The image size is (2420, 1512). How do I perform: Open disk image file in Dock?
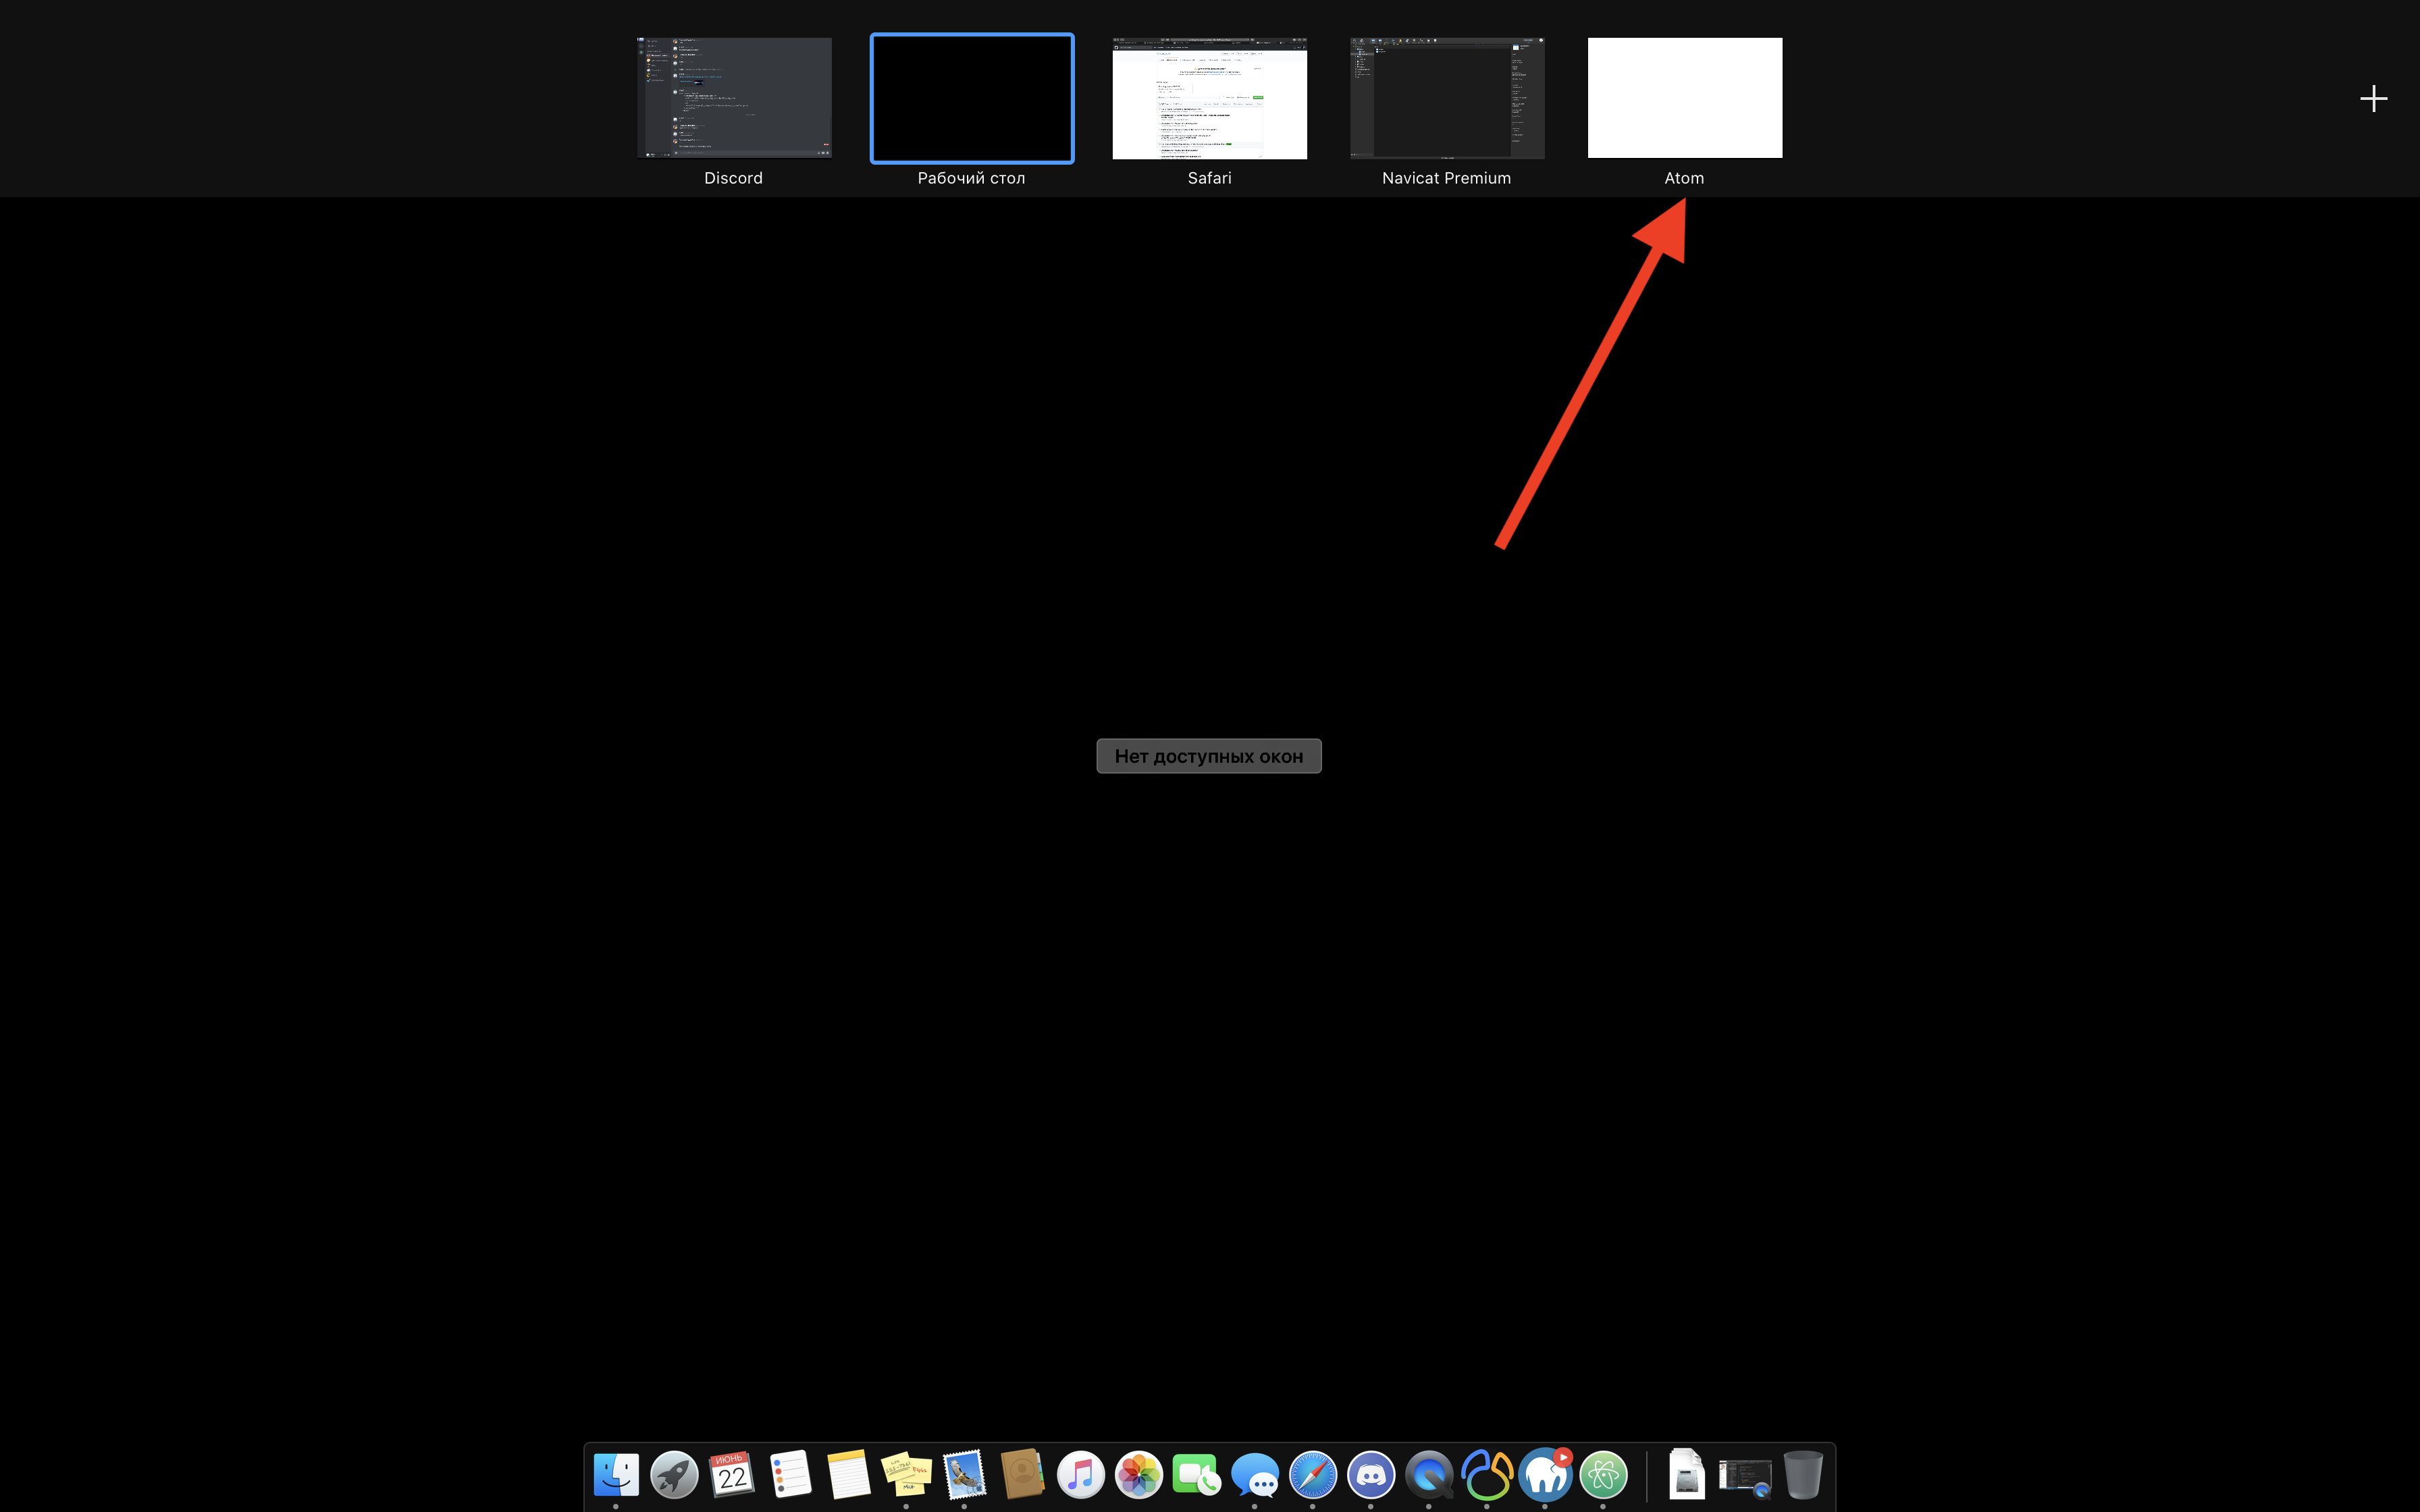[1687, 1474]
